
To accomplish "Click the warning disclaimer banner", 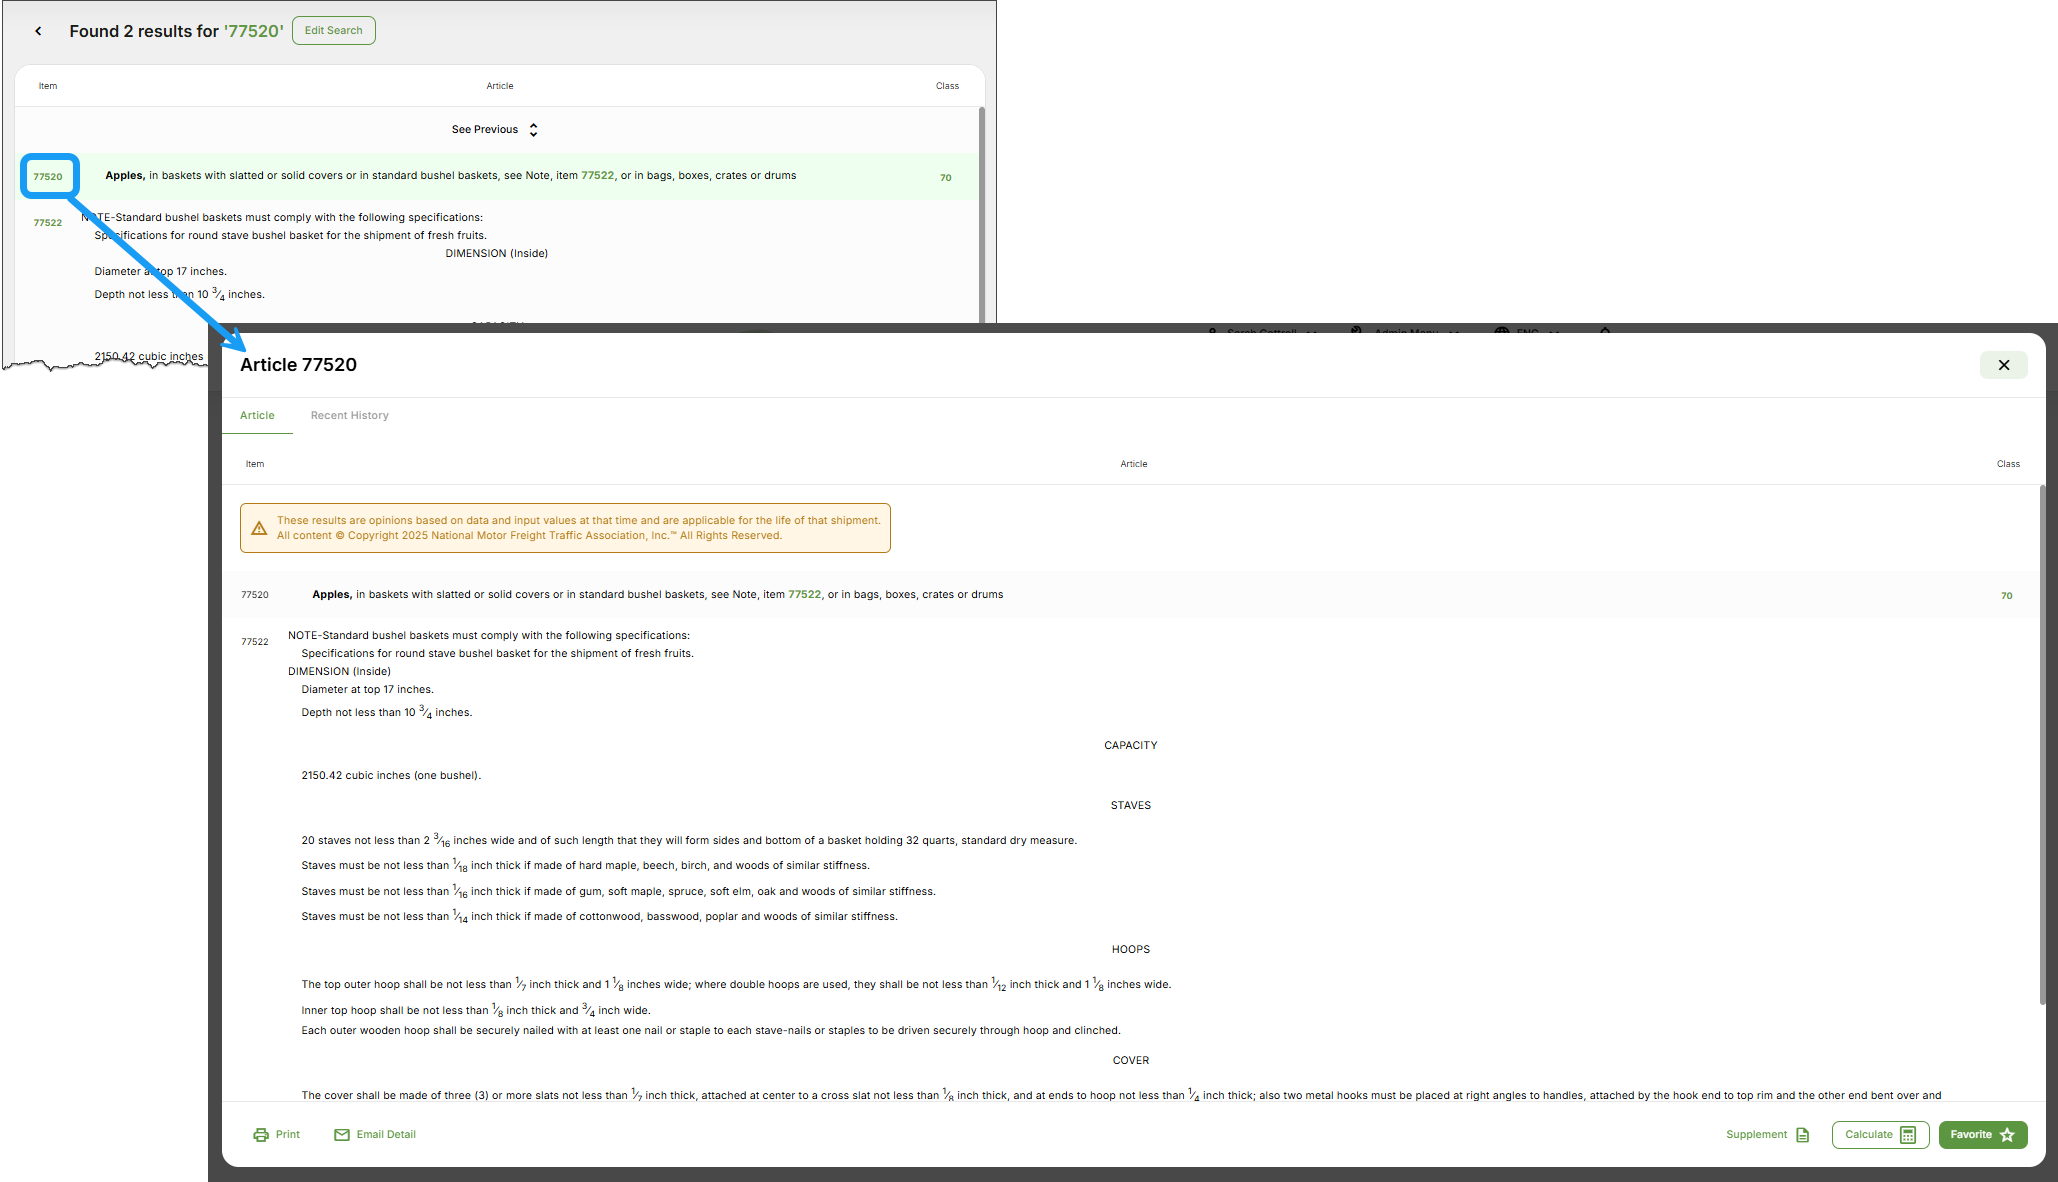I will coord(565,527).
